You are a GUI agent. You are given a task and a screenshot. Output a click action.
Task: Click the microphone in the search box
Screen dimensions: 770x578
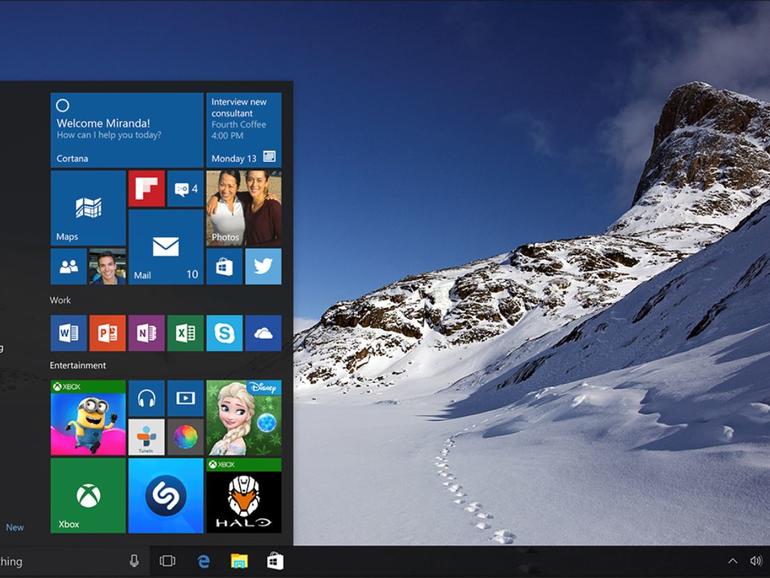coord(134,561)
